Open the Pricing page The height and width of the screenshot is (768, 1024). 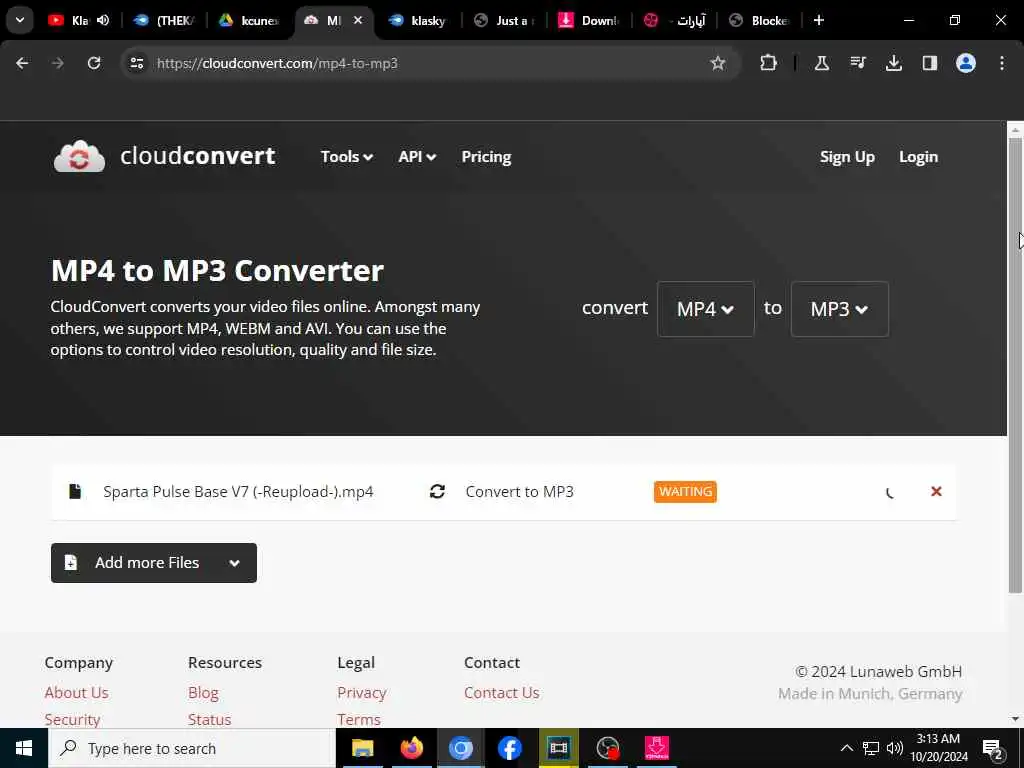(x=487, y=157)
